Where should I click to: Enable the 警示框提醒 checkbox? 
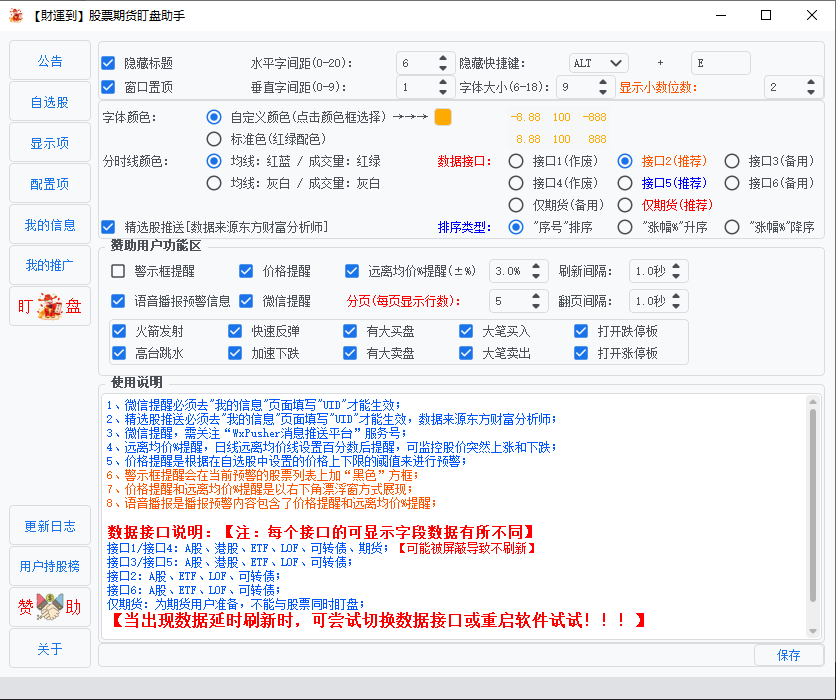pos(118,270)
